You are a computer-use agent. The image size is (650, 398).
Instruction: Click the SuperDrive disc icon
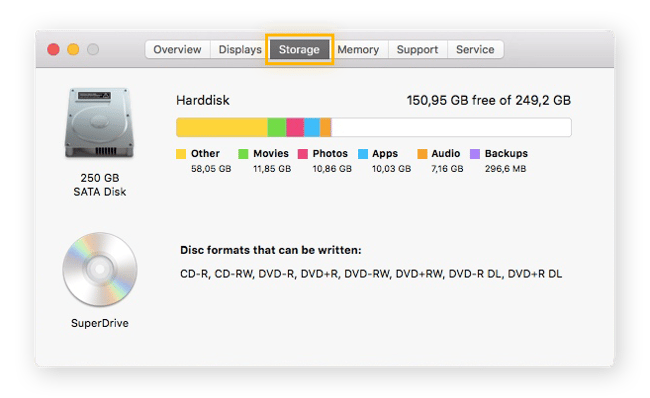click(100, 269)
